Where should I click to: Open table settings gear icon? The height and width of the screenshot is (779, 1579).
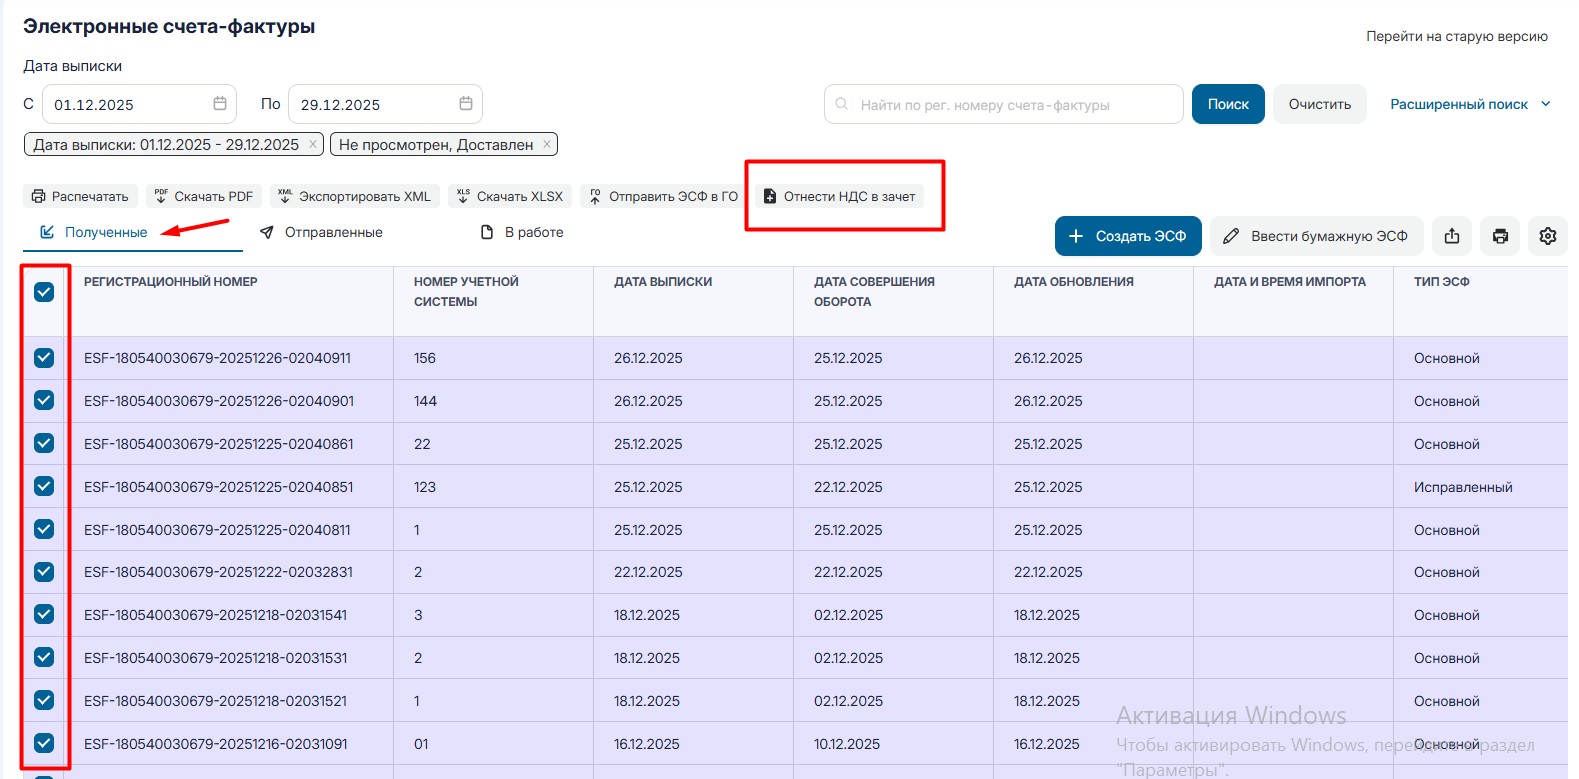(1548, 236)
